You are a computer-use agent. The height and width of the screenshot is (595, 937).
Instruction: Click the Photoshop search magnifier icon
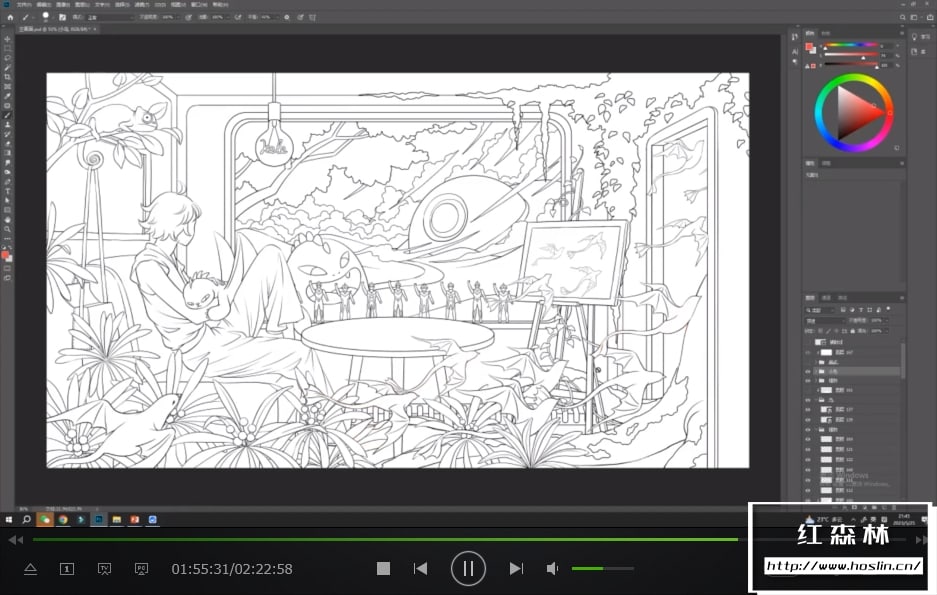902,17
